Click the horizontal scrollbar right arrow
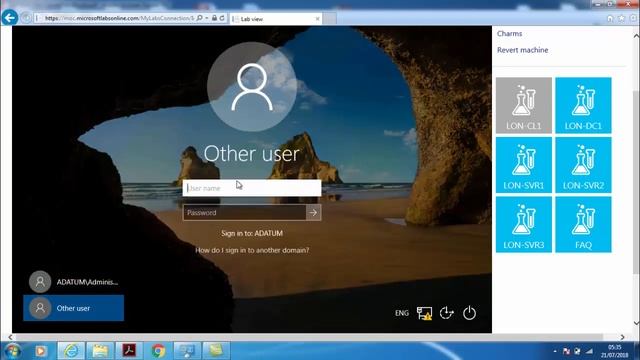This screenshot has height=360, width=640. (622, 337)
